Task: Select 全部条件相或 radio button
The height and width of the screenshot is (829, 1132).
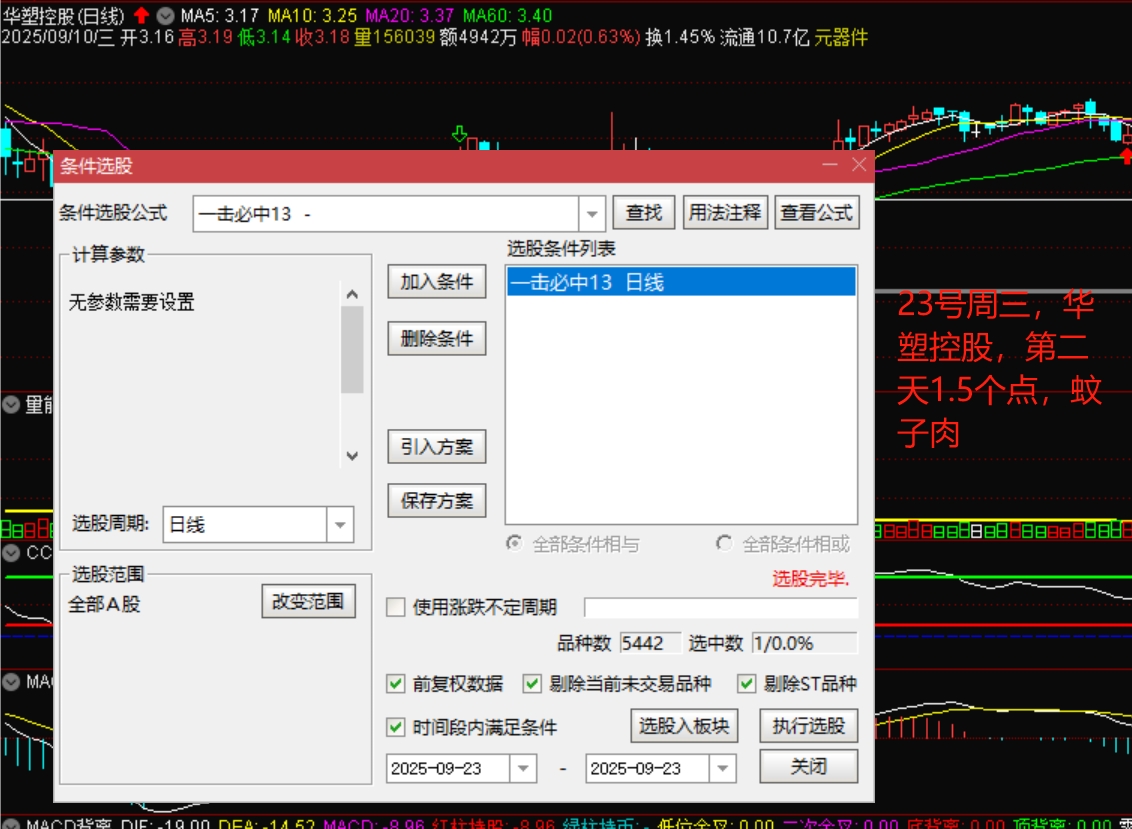Action: 724,543
